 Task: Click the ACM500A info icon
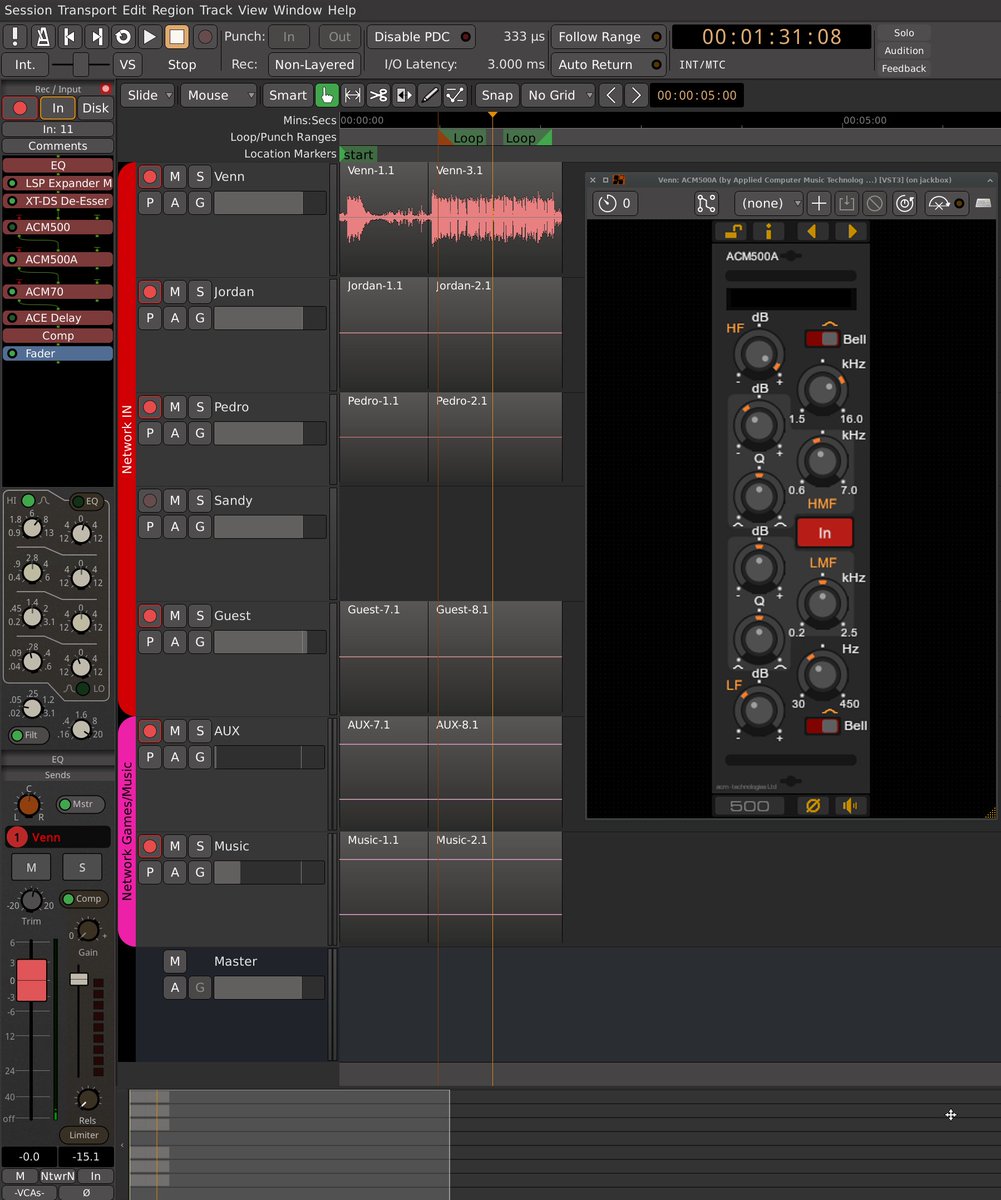point(768,232)
